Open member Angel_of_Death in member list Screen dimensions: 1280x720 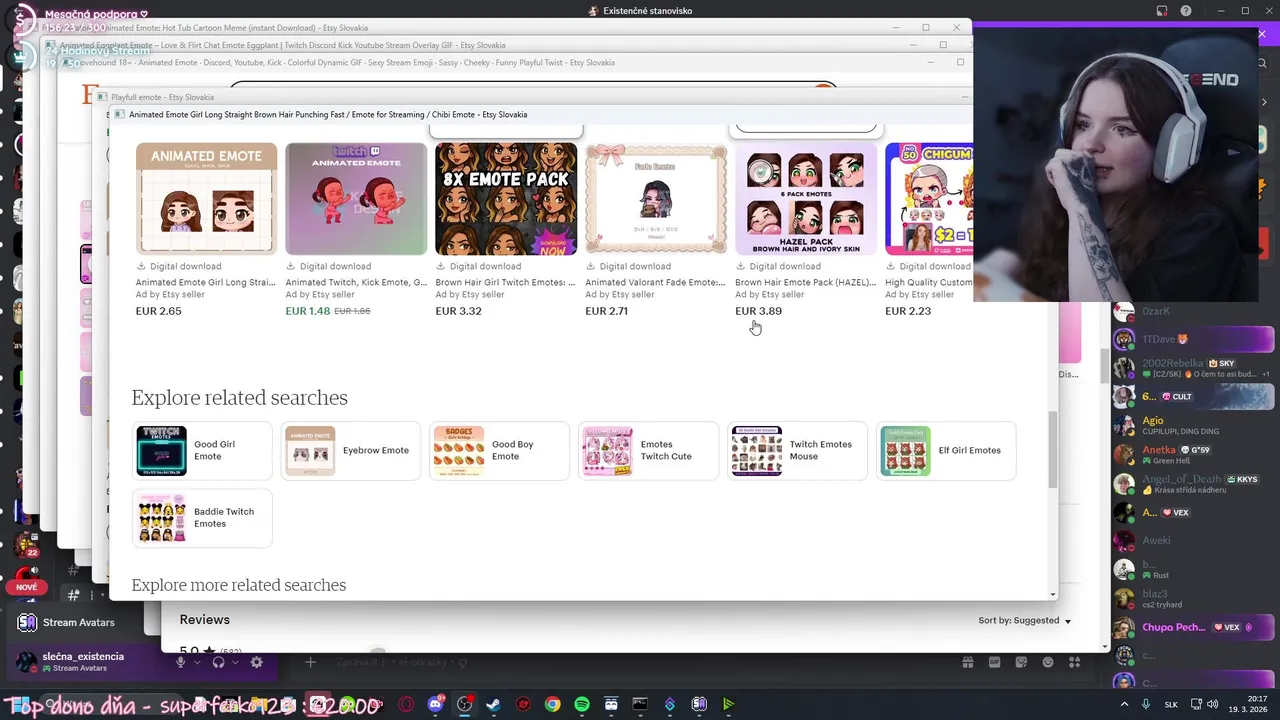point(1192,484)
